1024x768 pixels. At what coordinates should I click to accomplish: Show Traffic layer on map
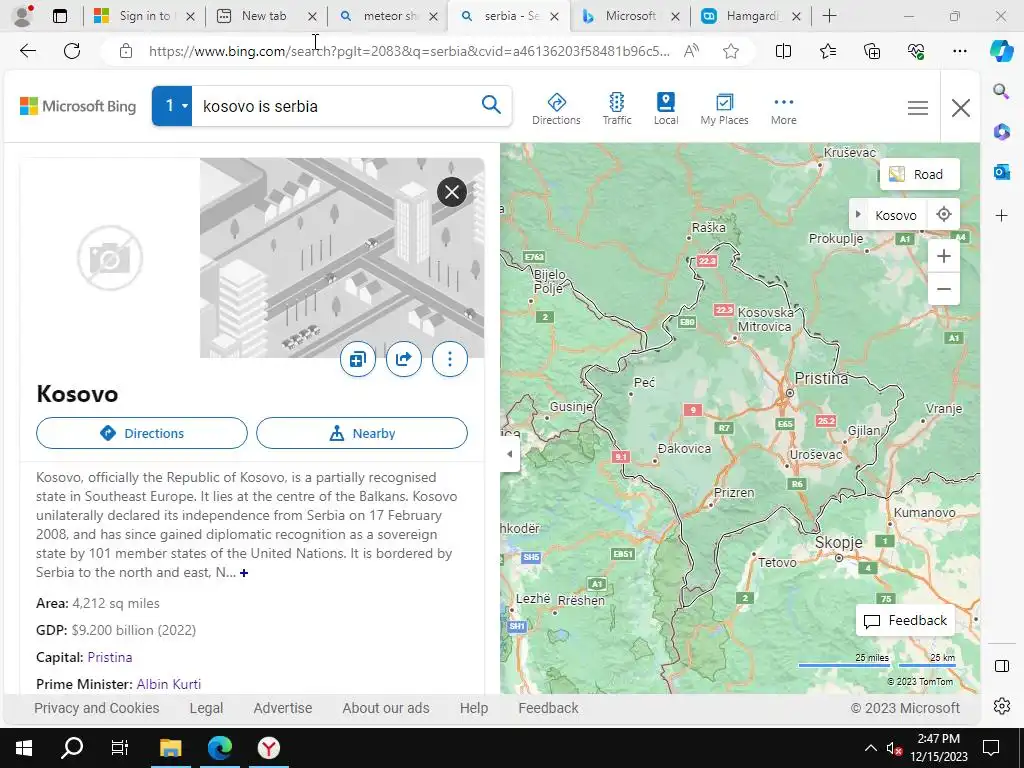616,108
